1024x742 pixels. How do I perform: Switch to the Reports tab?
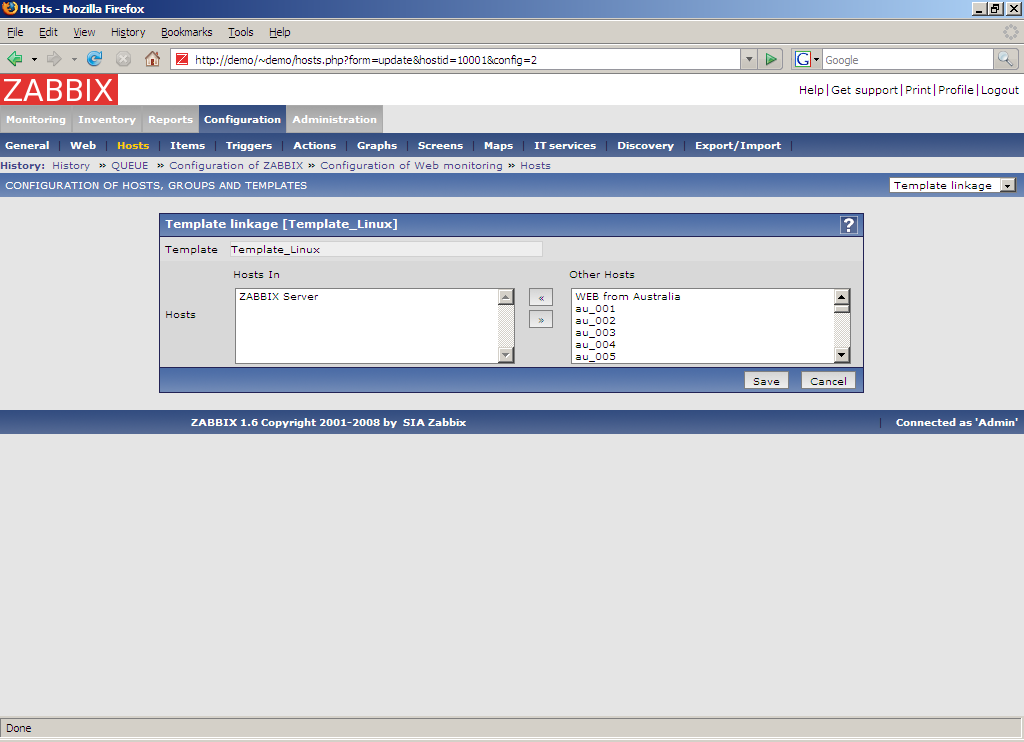tap(170, 120)
